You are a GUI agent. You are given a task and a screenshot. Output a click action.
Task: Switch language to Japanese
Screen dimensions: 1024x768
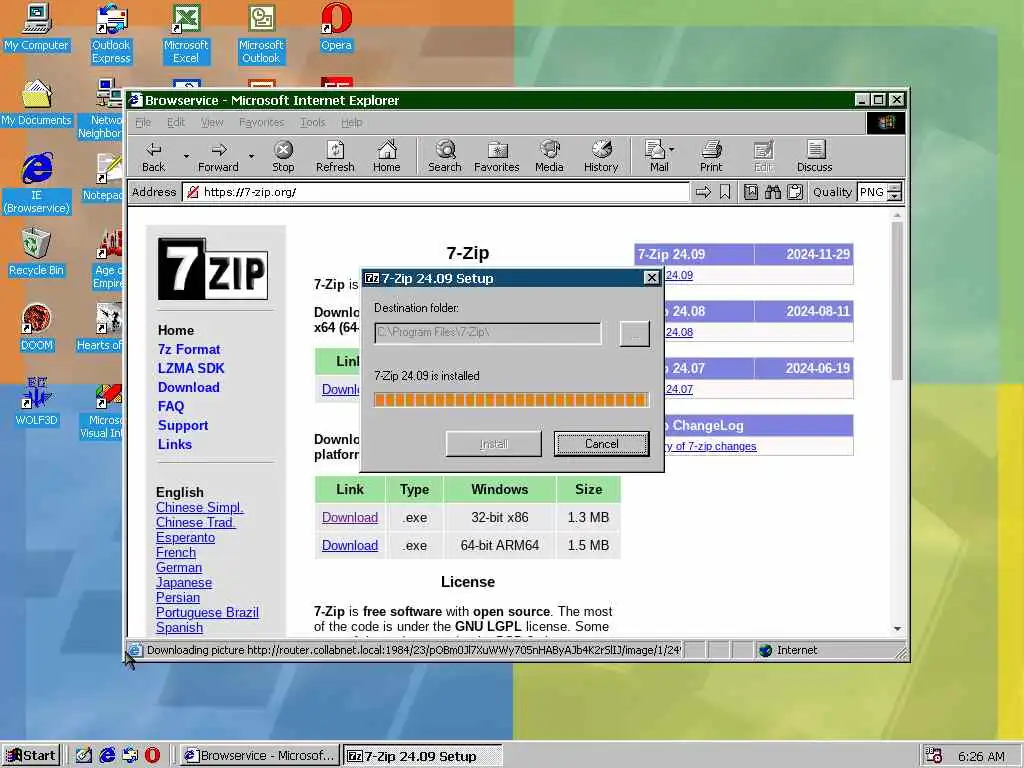point(184,583)
